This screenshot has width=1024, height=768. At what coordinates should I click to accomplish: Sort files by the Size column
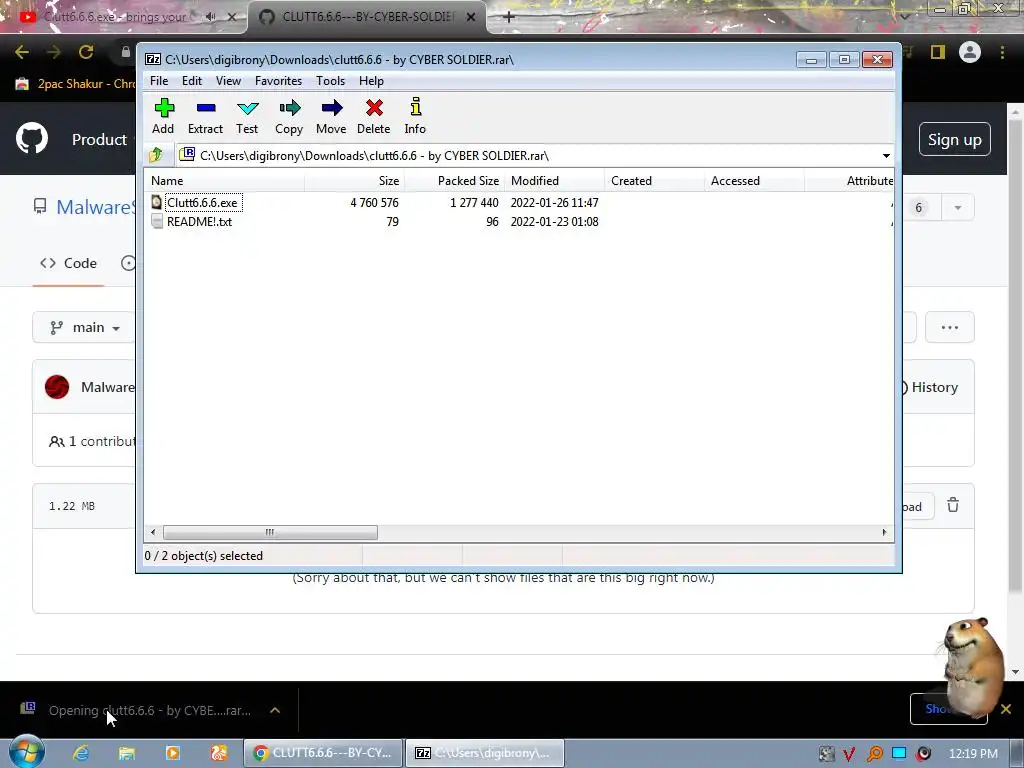(354, 181)
